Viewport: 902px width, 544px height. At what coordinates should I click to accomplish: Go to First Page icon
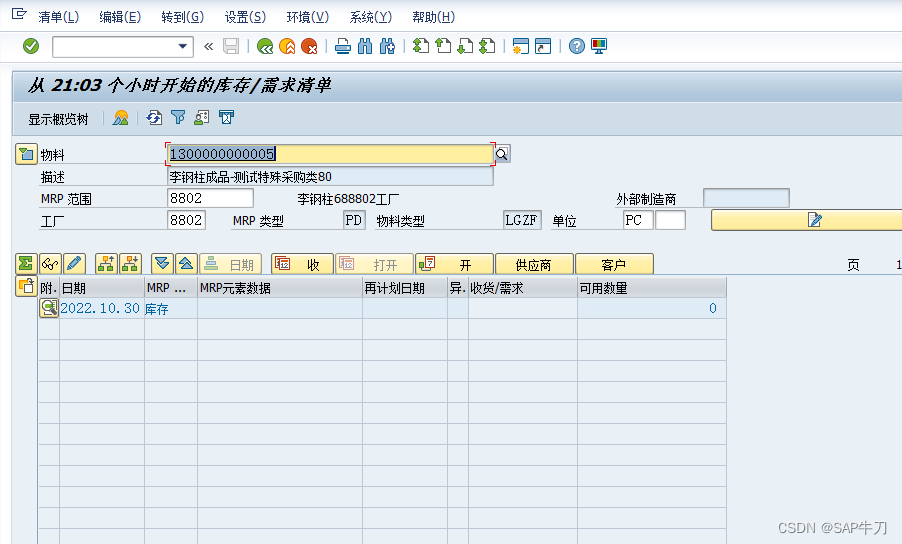(x=421, y=46)
